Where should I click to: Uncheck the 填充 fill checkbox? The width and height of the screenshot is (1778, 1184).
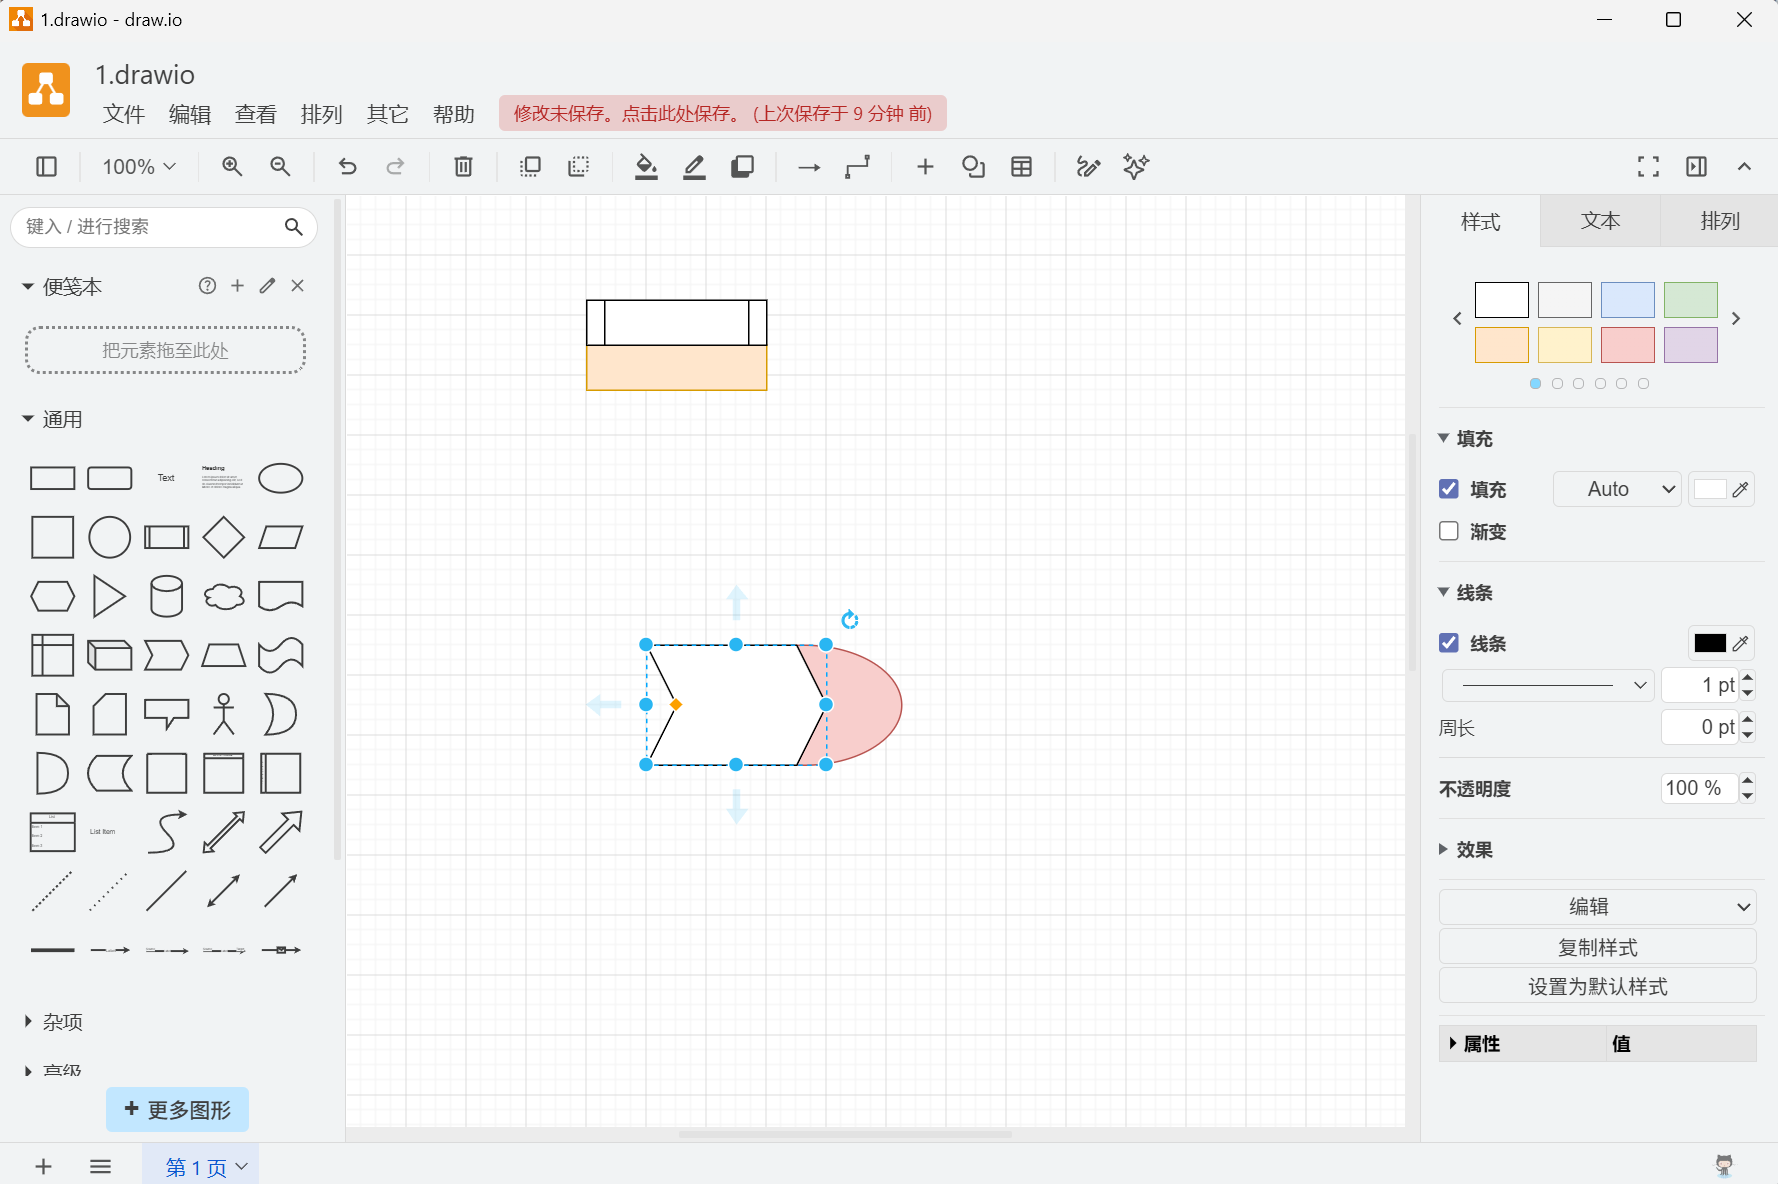click(x=1449, y=489)
